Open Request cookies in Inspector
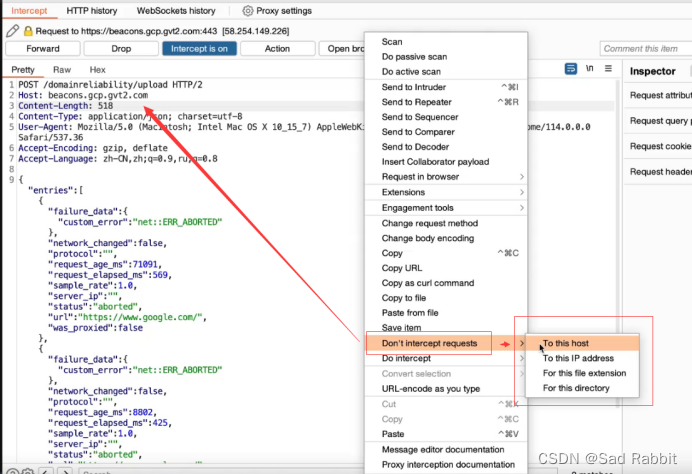The width and height of the screenshot is (692, 474). (x=659, y=146)
